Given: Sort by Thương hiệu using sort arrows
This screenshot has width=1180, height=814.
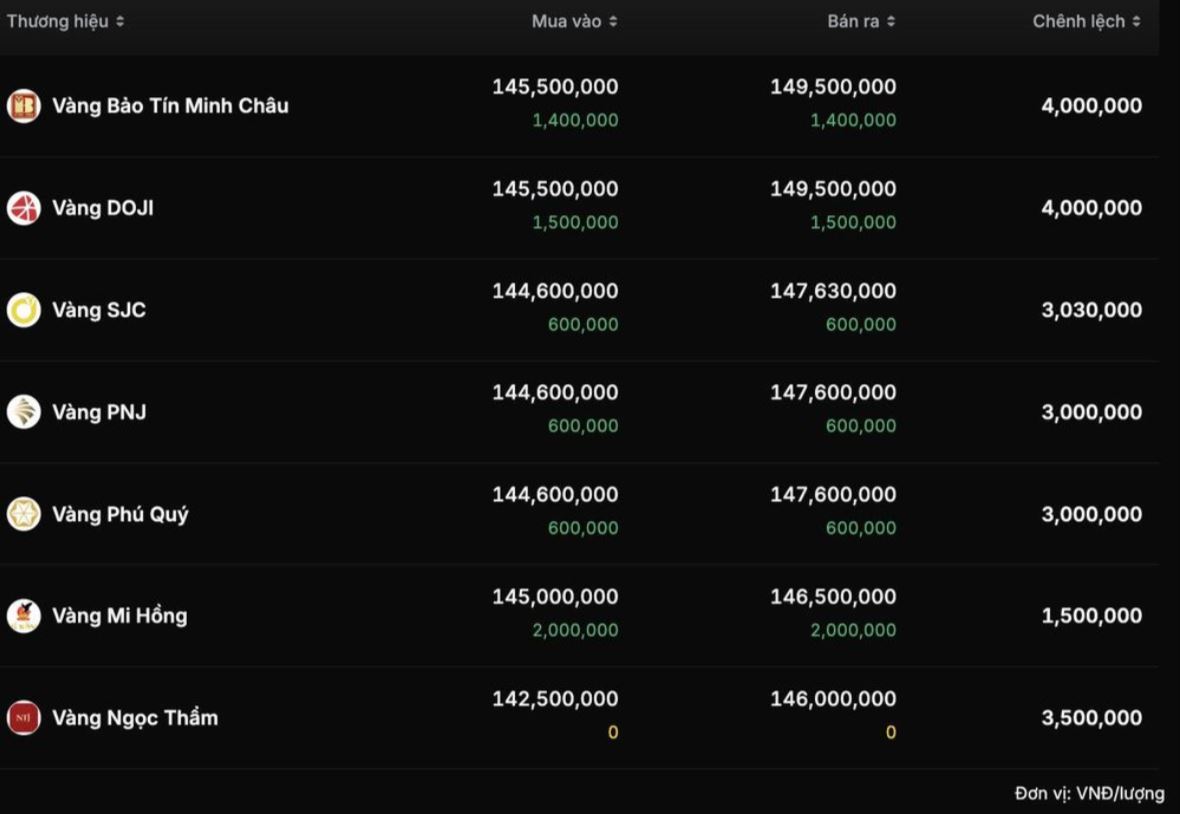Looking at the screenshot, I should pyautogui.click(x=120, y=21).
